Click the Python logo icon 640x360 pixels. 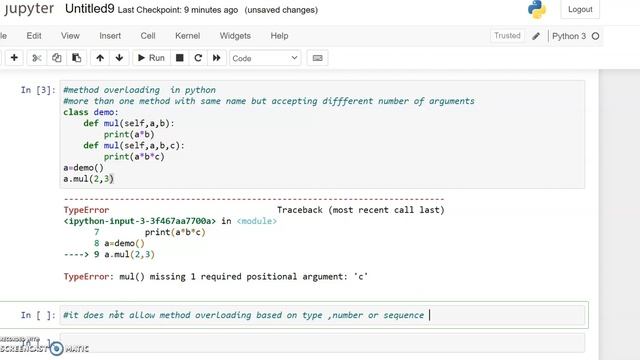pyautogui.click(x=536, y=9)
